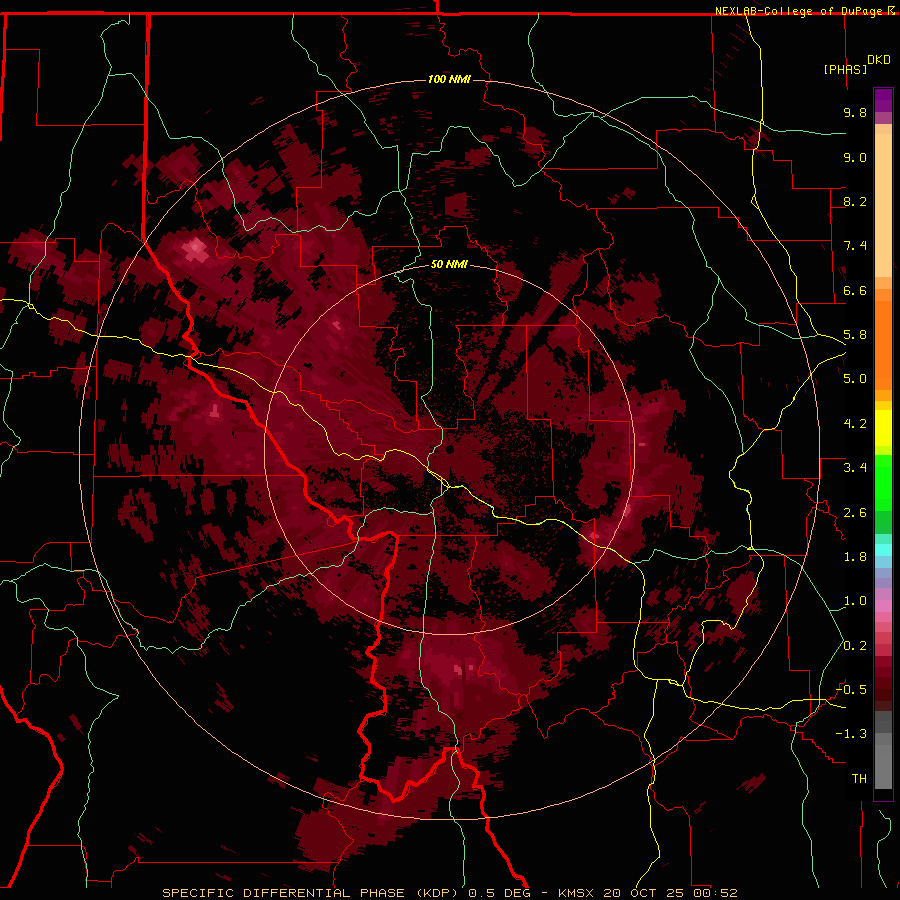Click the 0.2 value on the color scale

click(x=855, y=646)
